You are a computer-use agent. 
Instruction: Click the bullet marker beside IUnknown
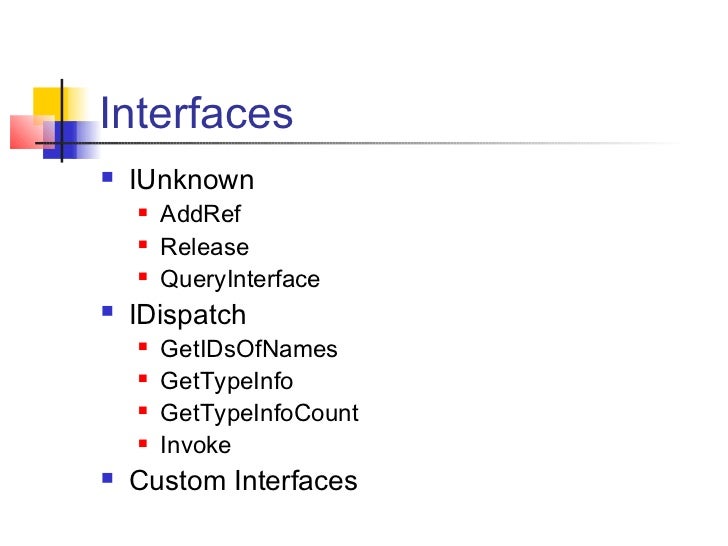109,180
